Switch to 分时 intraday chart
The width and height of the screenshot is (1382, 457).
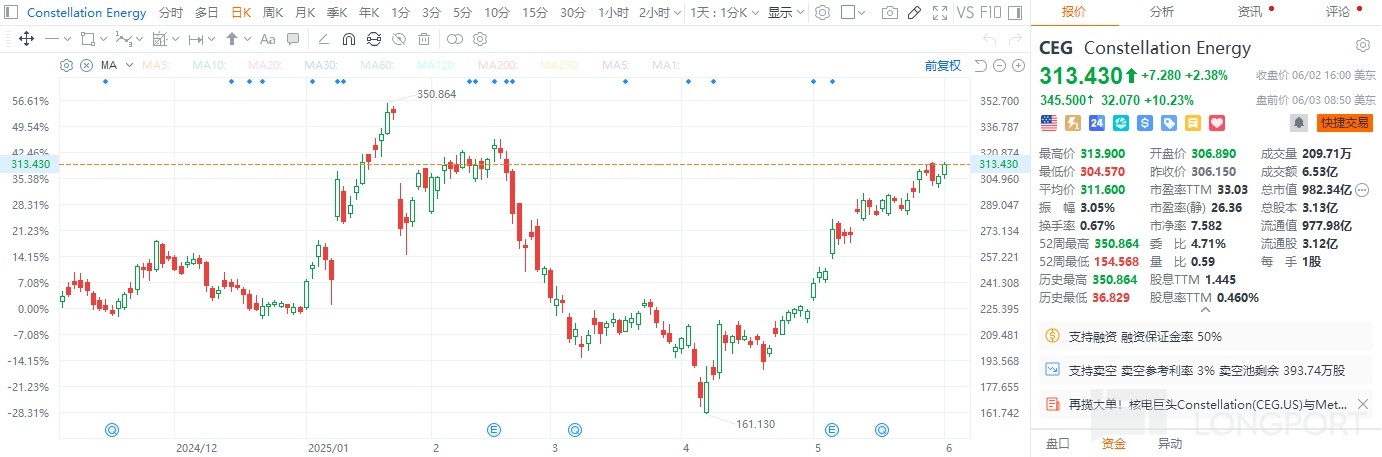coord(171,13)
